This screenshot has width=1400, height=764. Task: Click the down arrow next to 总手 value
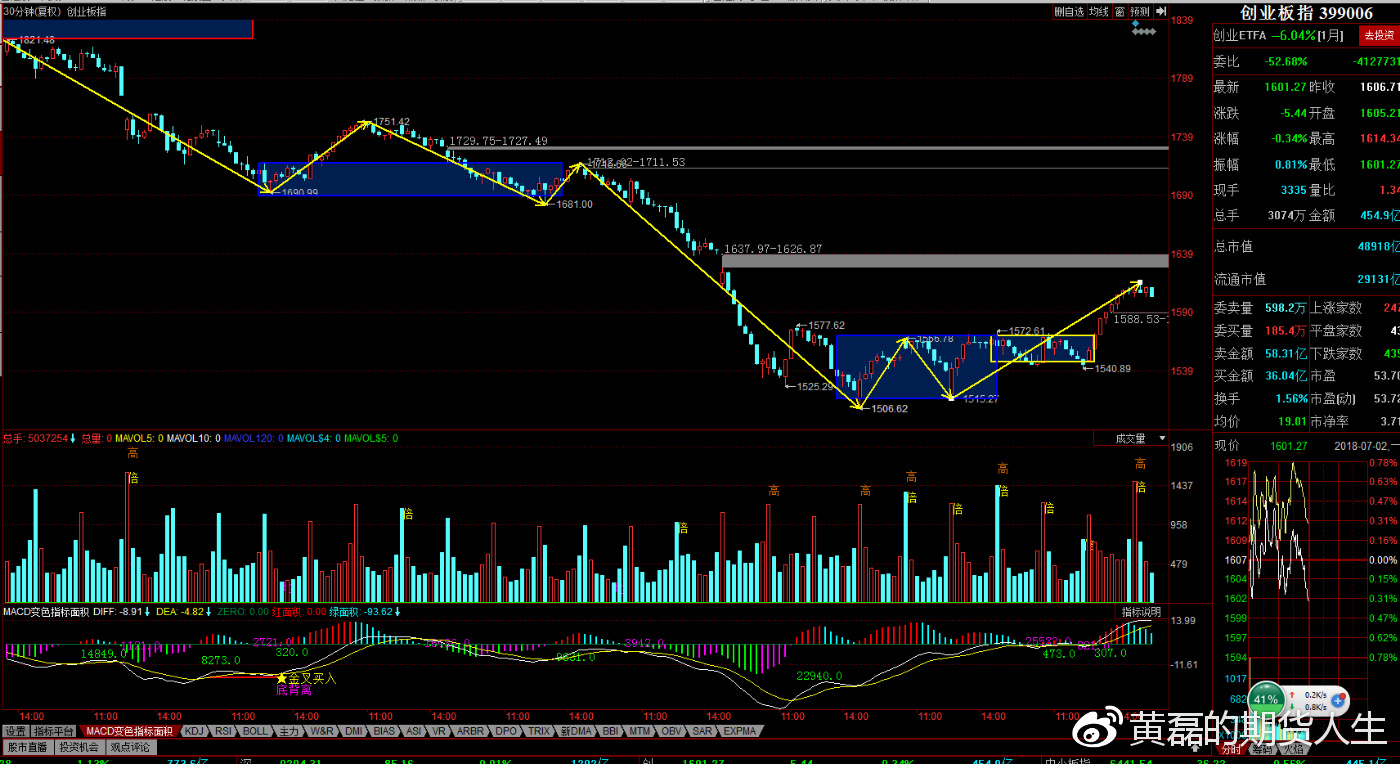(72, 438)
